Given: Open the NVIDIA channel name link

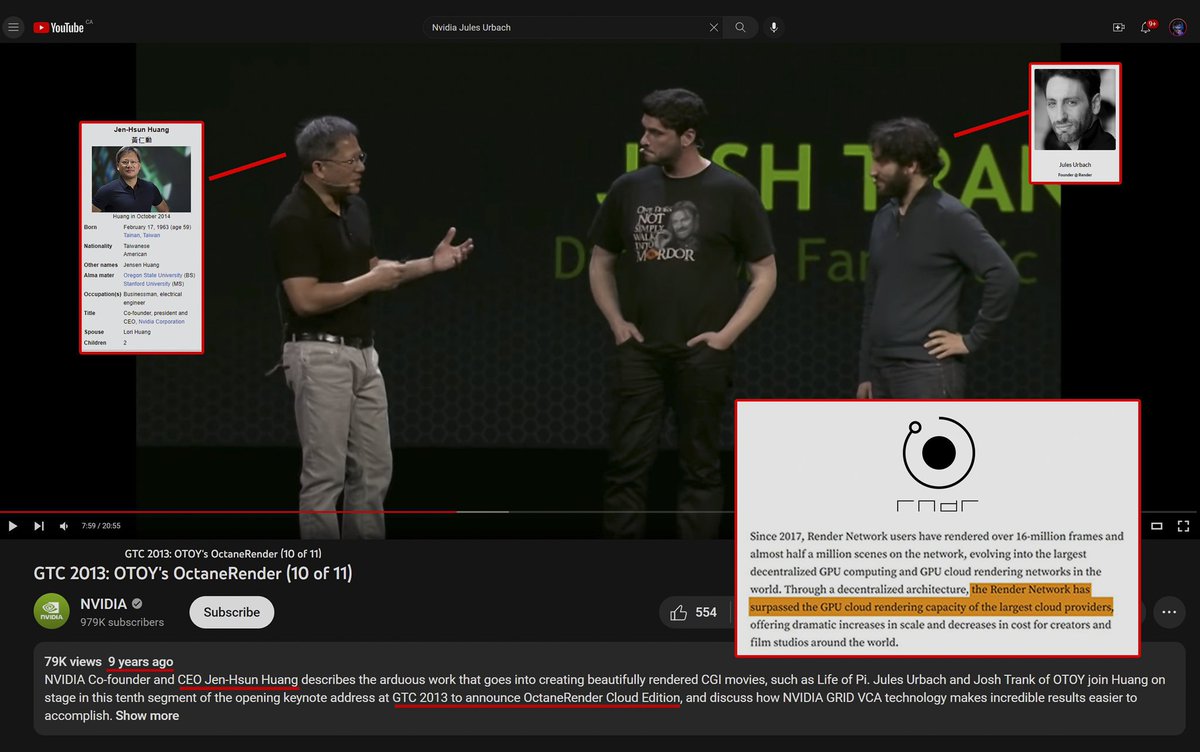Looking at the screenshot, I should (x=104, y=604).
